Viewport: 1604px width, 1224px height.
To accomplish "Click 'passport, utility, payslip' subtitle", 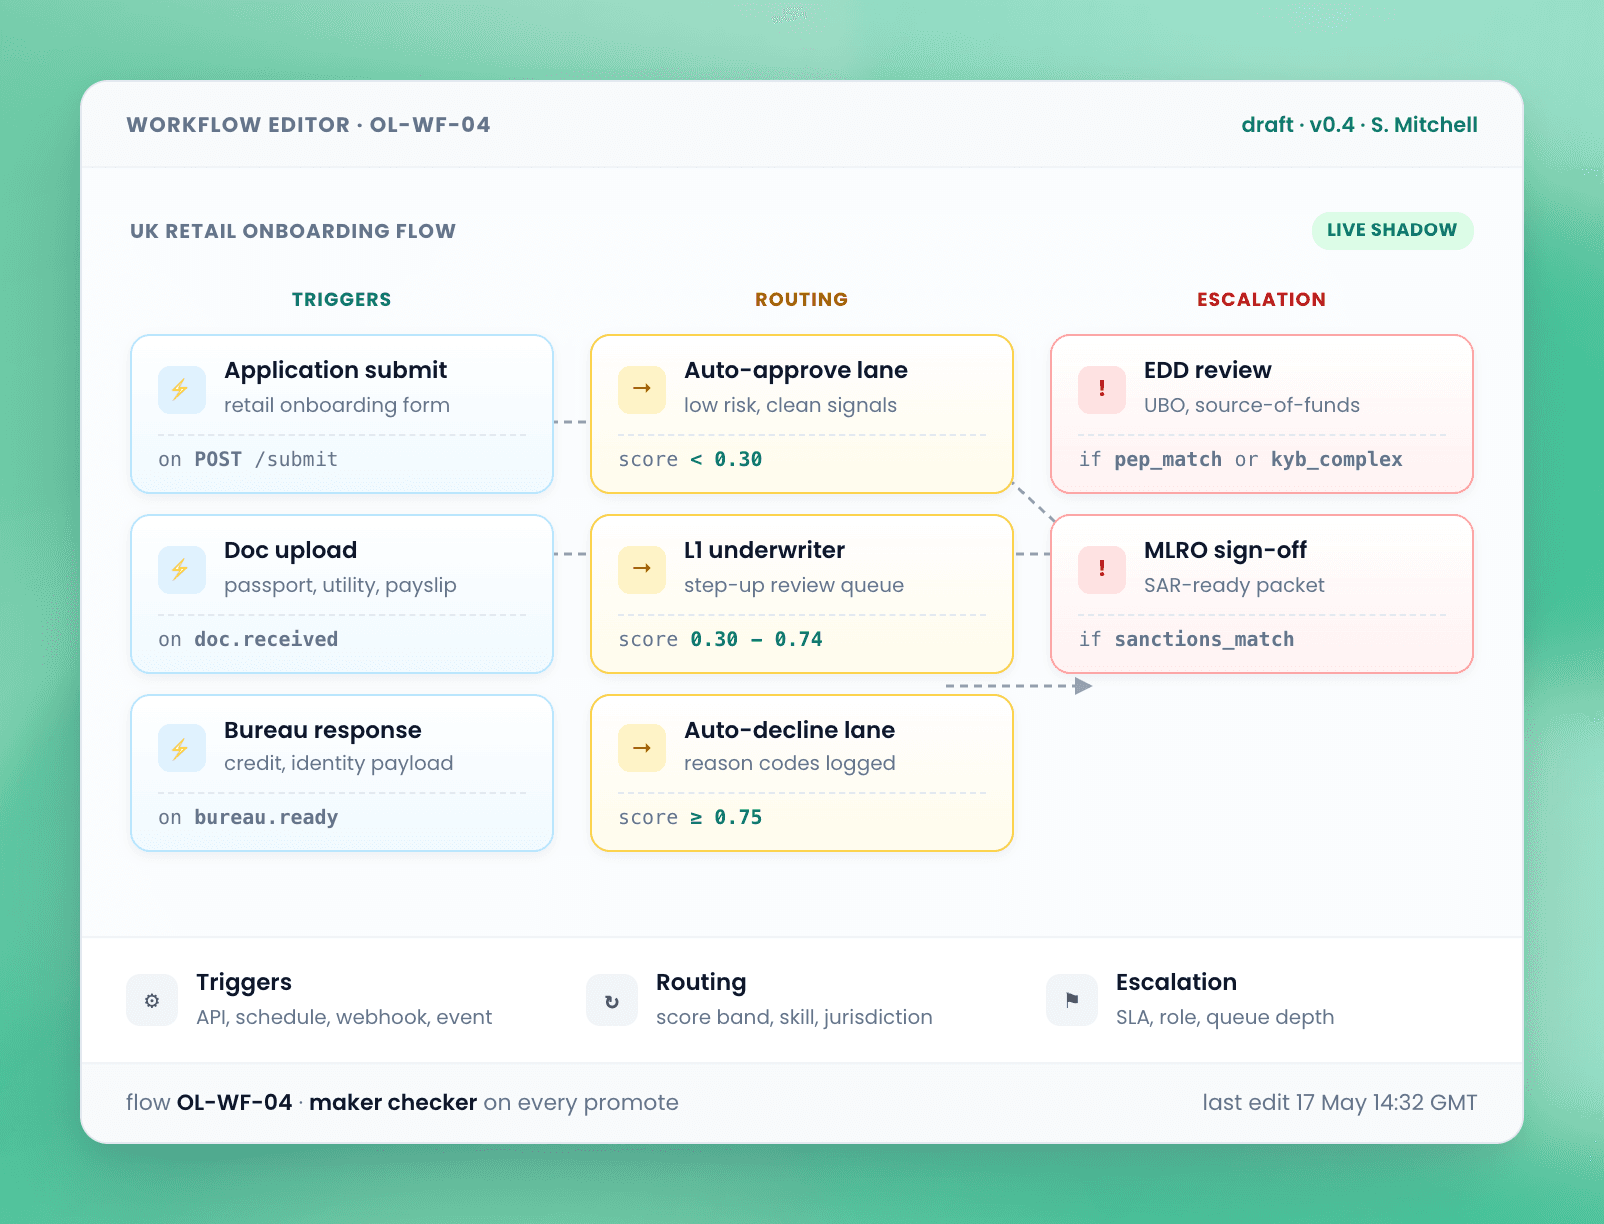I will (340, 585).
